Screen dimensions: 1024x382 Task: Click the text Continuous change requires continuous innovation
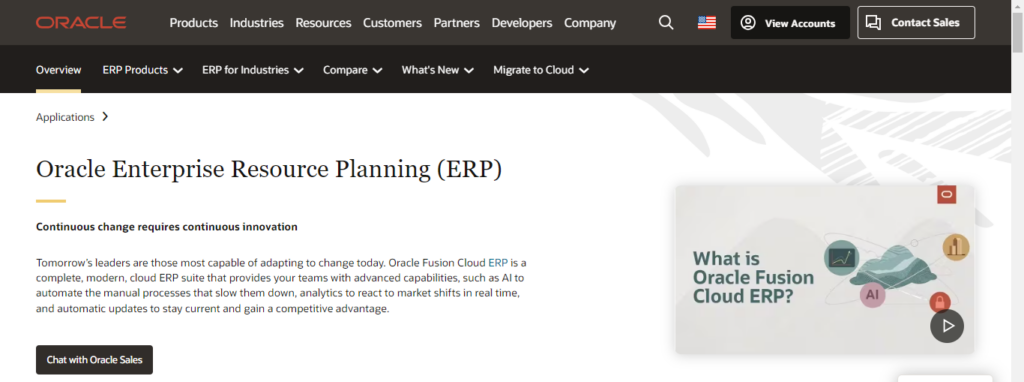167,227
